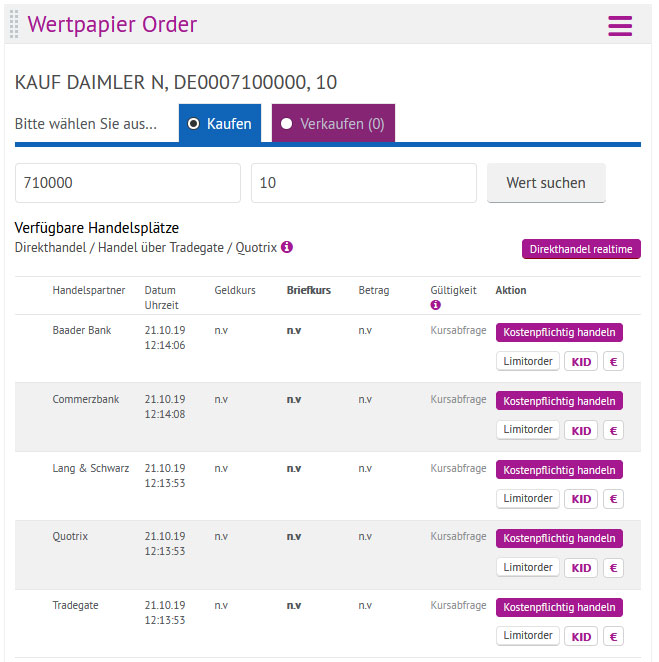Open Limitorder for Baader Bank
Screen dimensions: 659x662
pyautogui.click(x=528, y=361)
